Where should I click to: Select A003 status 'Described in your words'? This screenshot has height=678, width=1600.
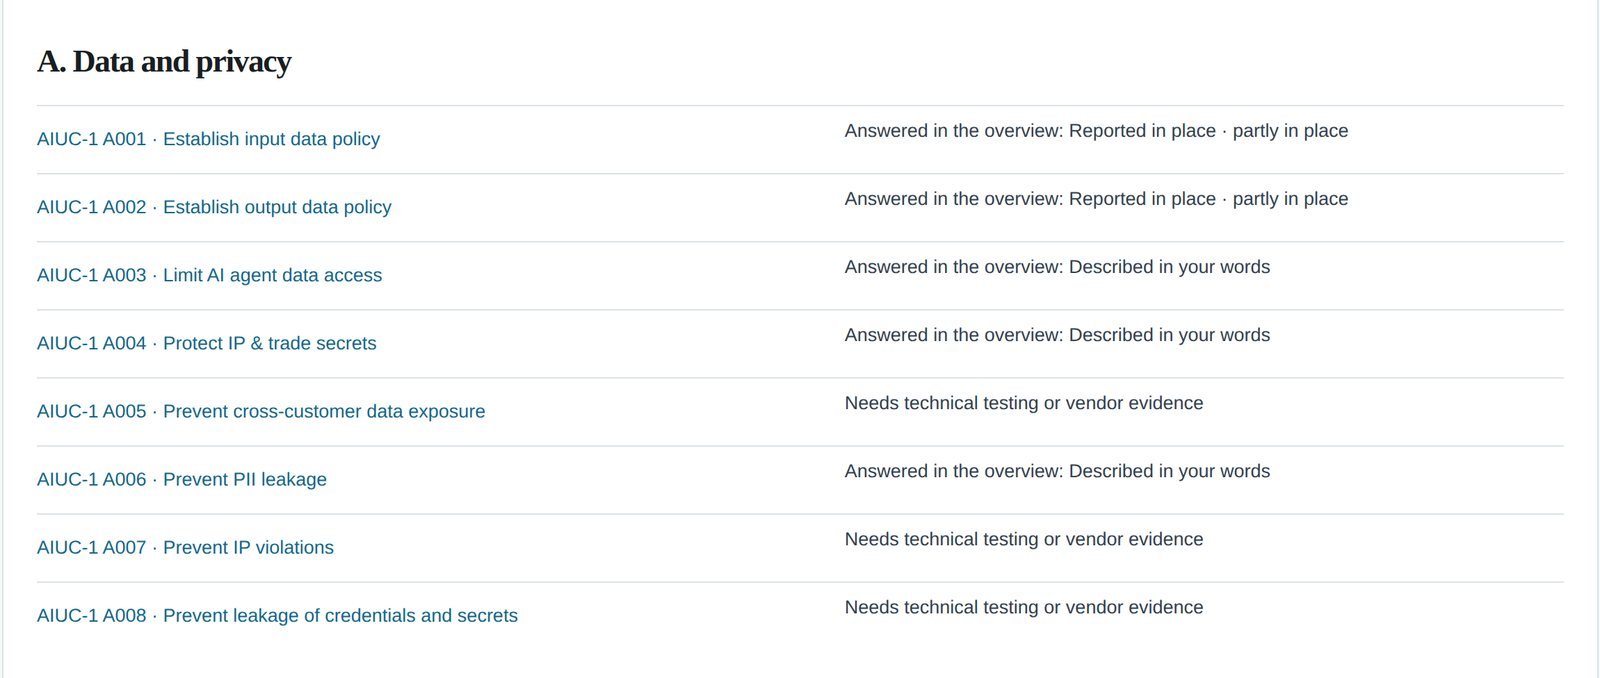(x=1169, y=267)
